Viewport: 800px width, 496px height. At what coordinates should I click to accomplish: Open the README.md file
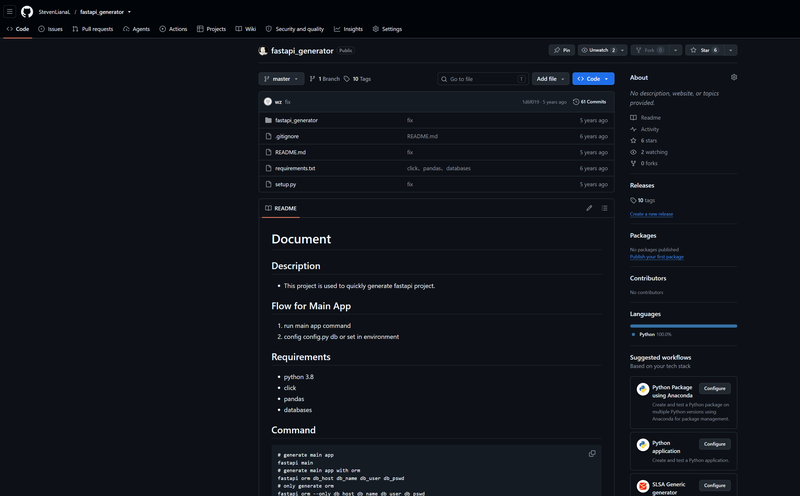pyautogui.click(x=290, y=152)
